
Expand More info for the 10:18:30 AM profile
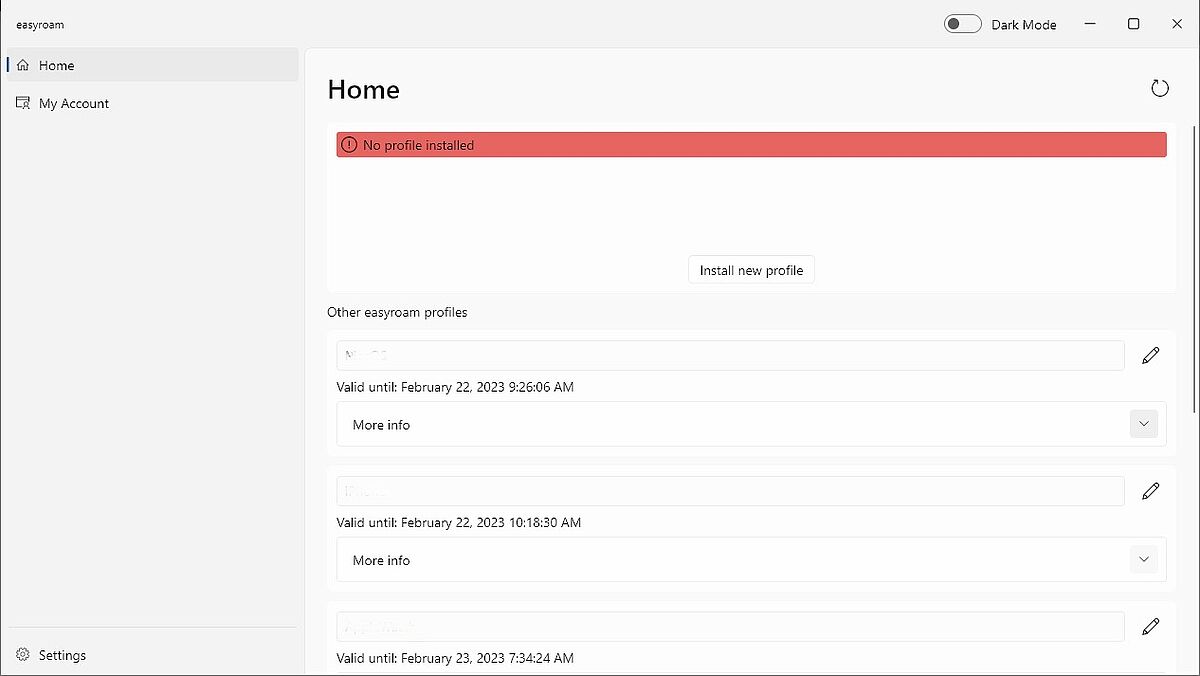(x=1144, y=560)
